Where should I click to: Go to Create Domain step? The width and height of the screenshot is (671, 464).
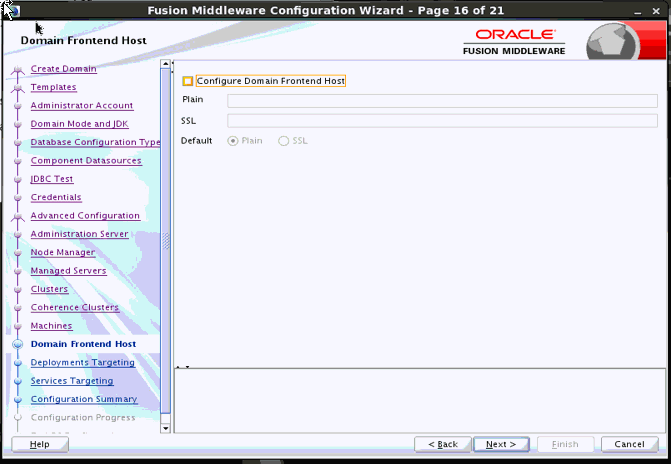pyautogui.click(x=63, y=69)
